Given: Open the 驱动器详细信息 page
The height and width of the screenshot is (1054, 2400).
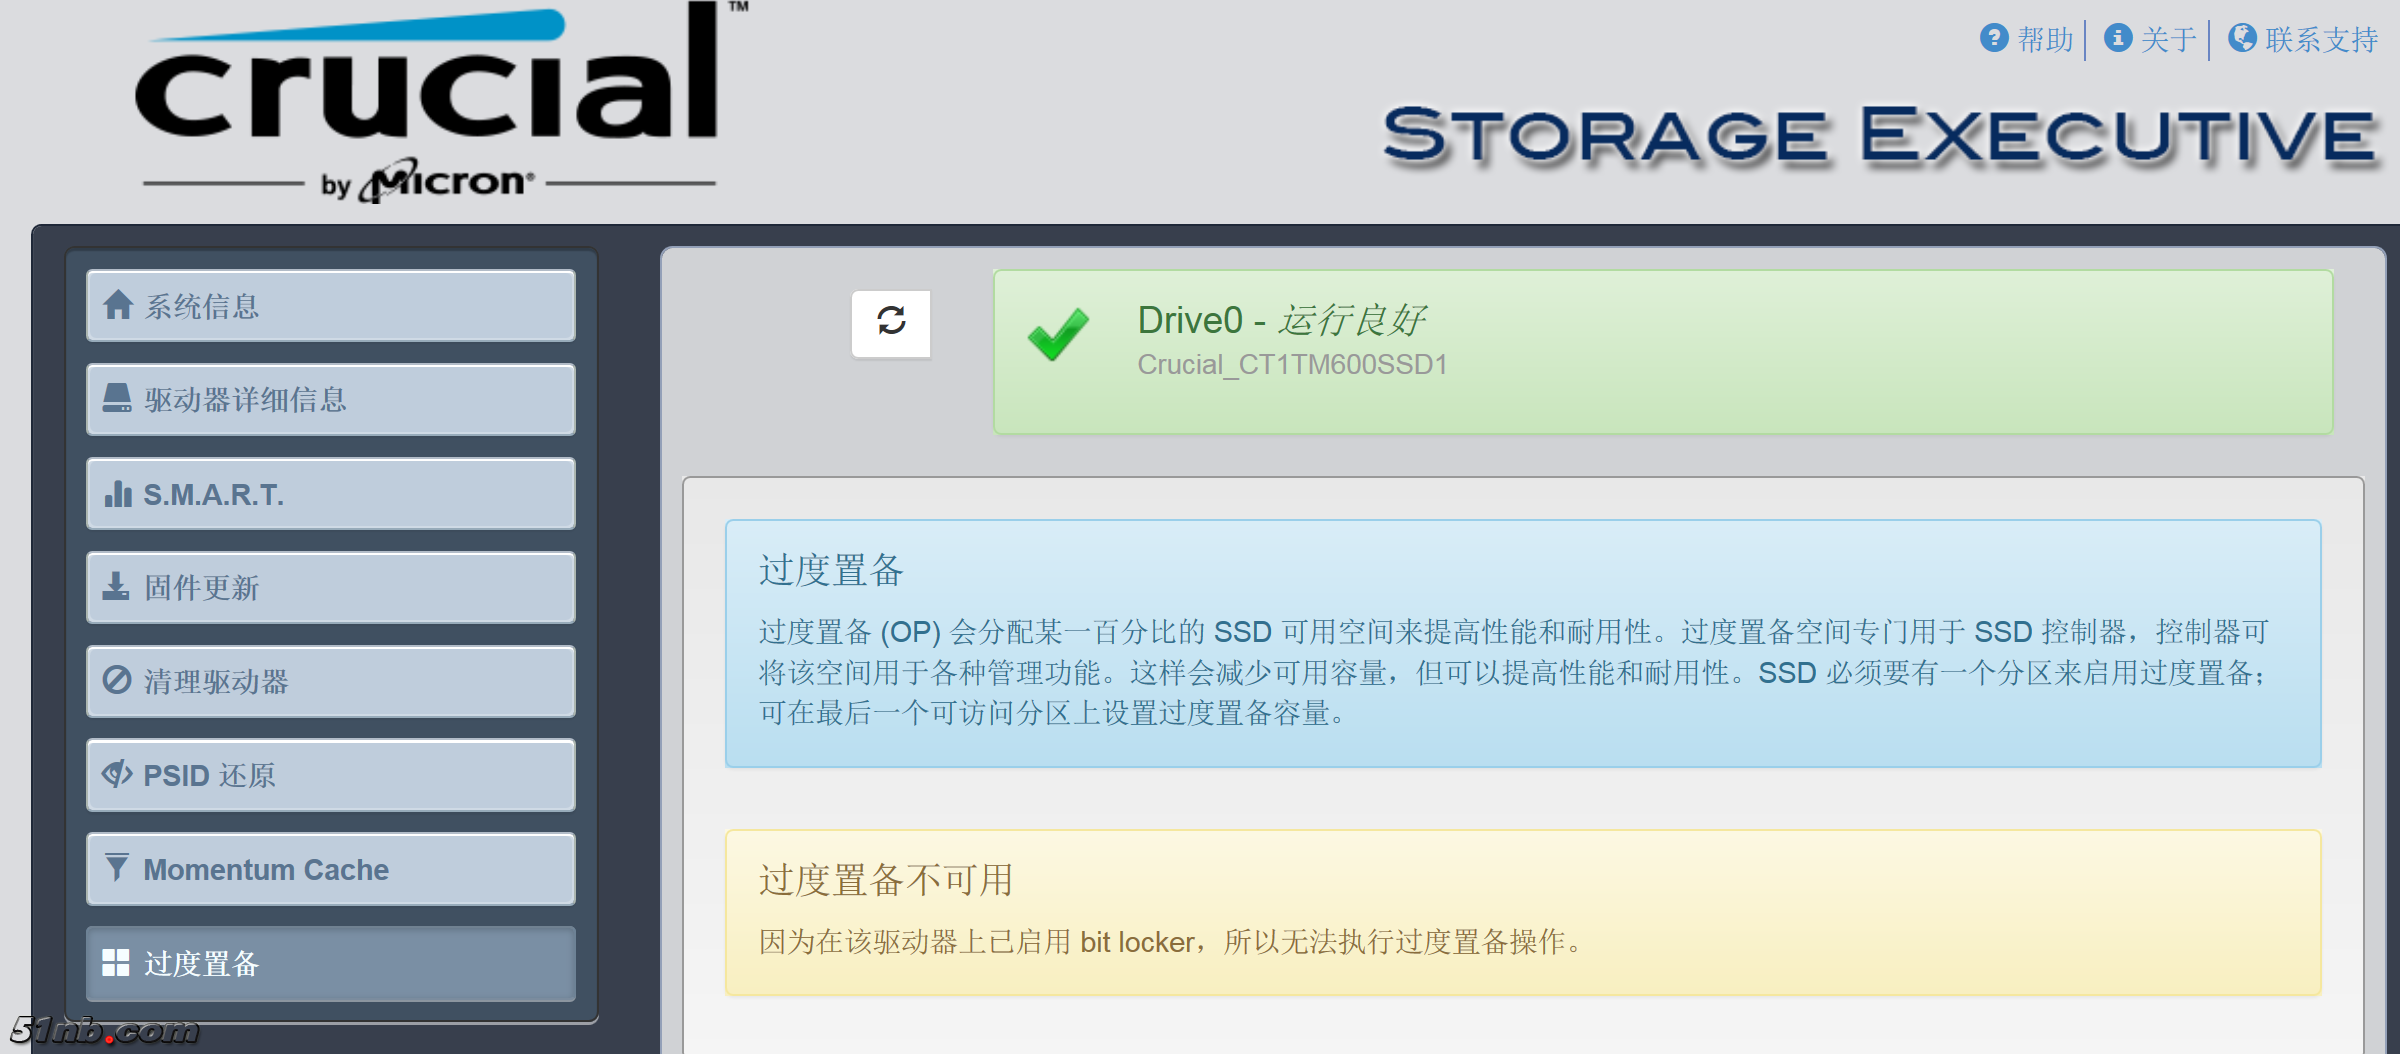Looking at the screenshot, I should (x=330, y=400).
